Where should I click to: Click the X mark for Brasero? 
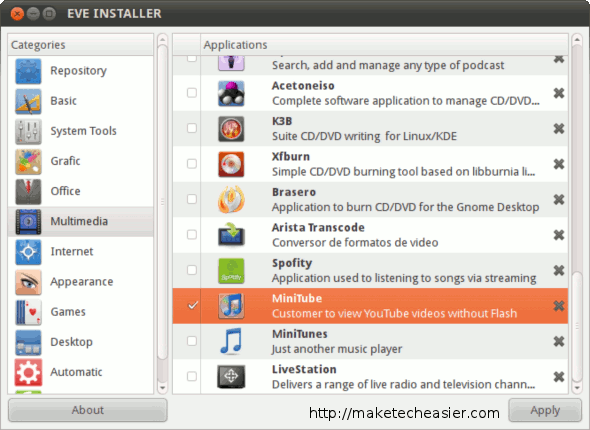pyautogui.click(x=559, y=199)
